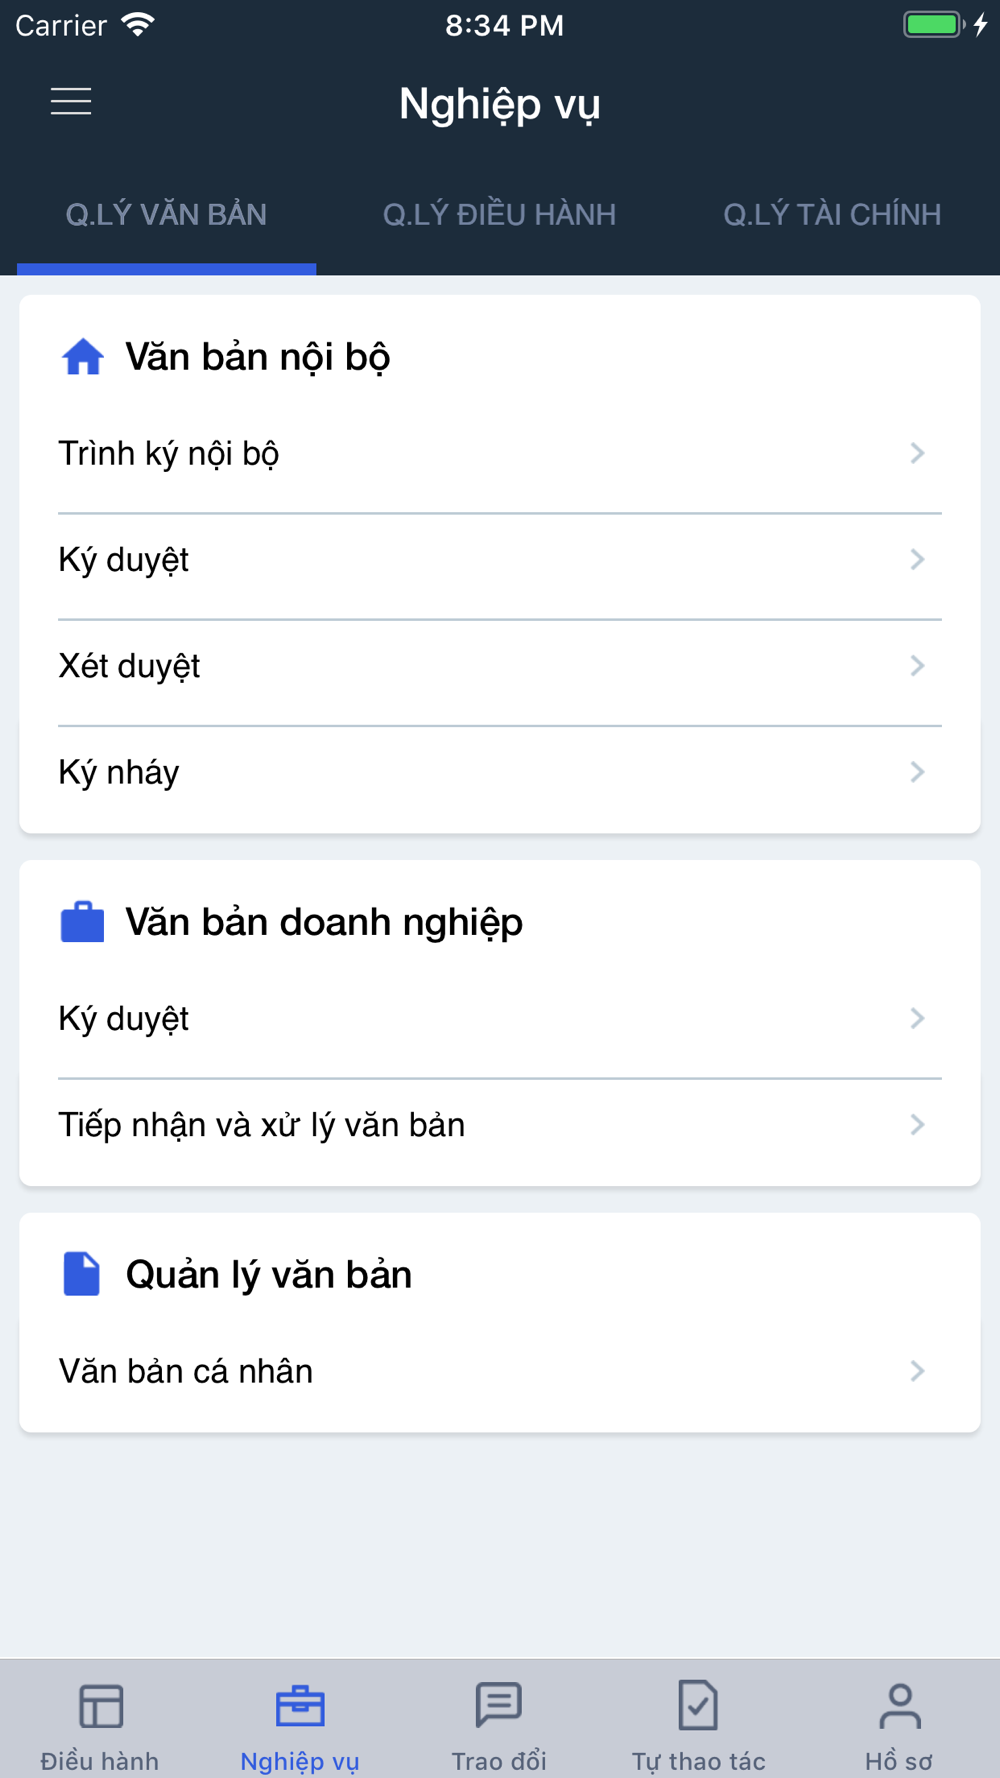Tap the house icon beside Văn bản nội bộ
The height and width of the screenshot is (1778, 1000).
[83, 357]
